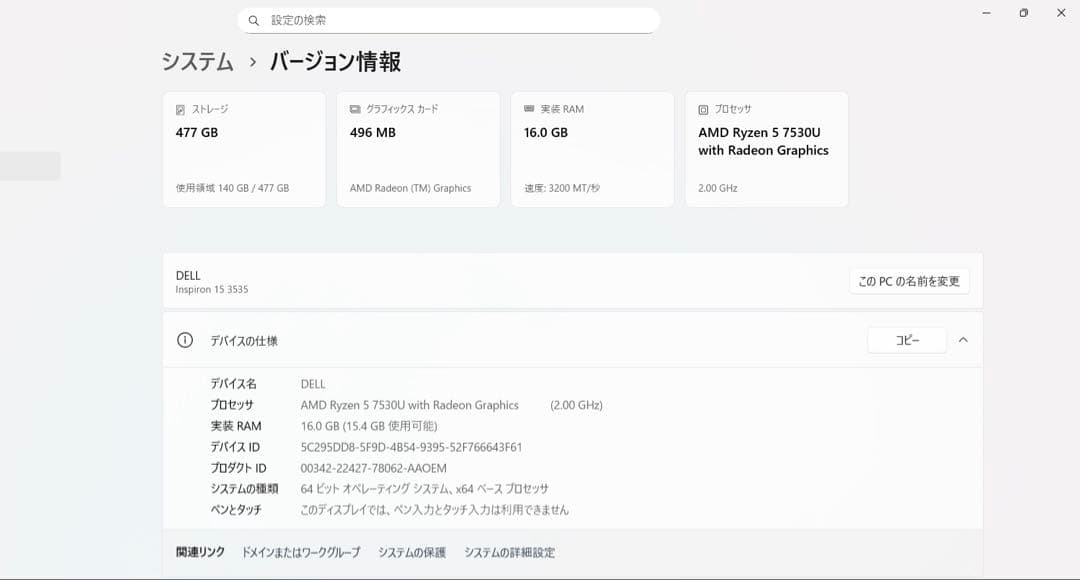The height and width of the screenshot is (580, 1080).
Task: Click the magnifier icon in the search bar
Action: pyautogui.click(x=252, y=19)
